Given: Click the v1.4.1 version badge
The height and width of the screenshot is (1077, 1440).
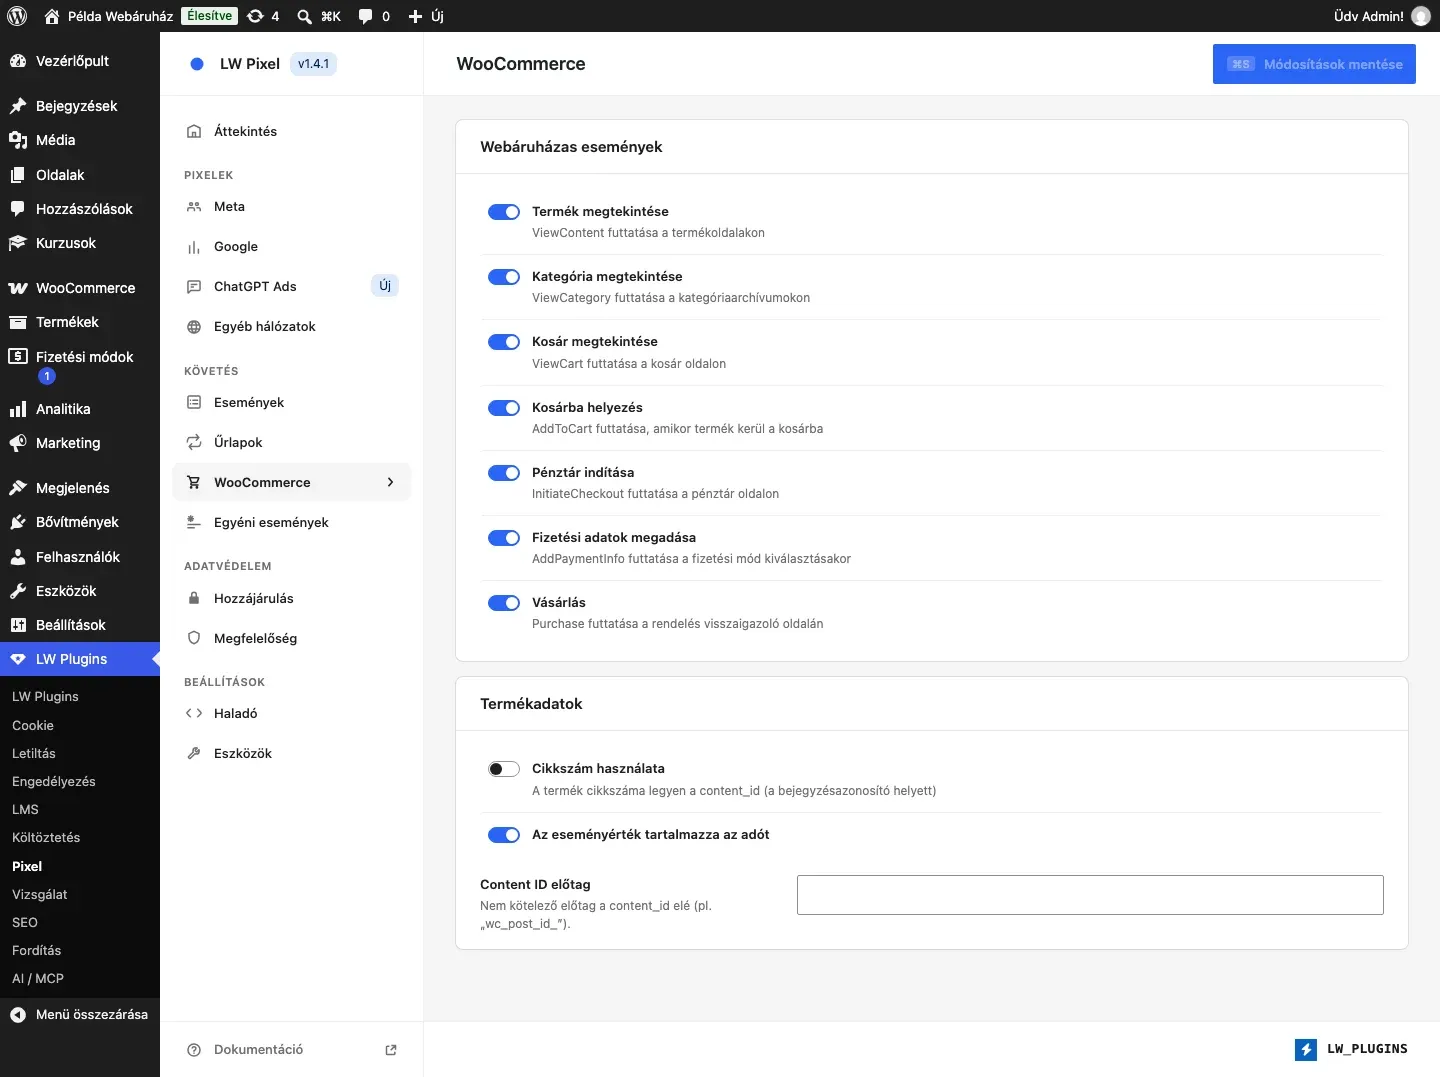Looking at the screenshot, I should (313, 64).
